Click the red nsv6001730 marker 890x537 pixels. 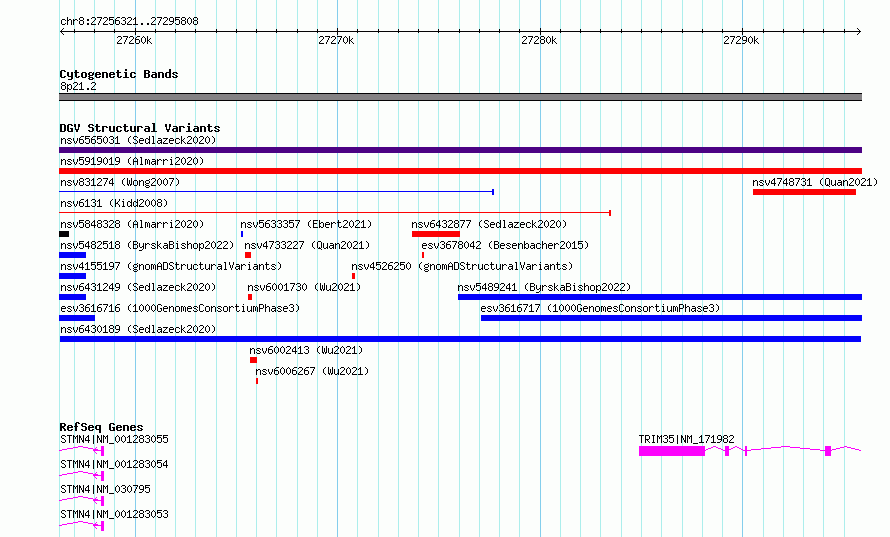[x=250, y=297]
